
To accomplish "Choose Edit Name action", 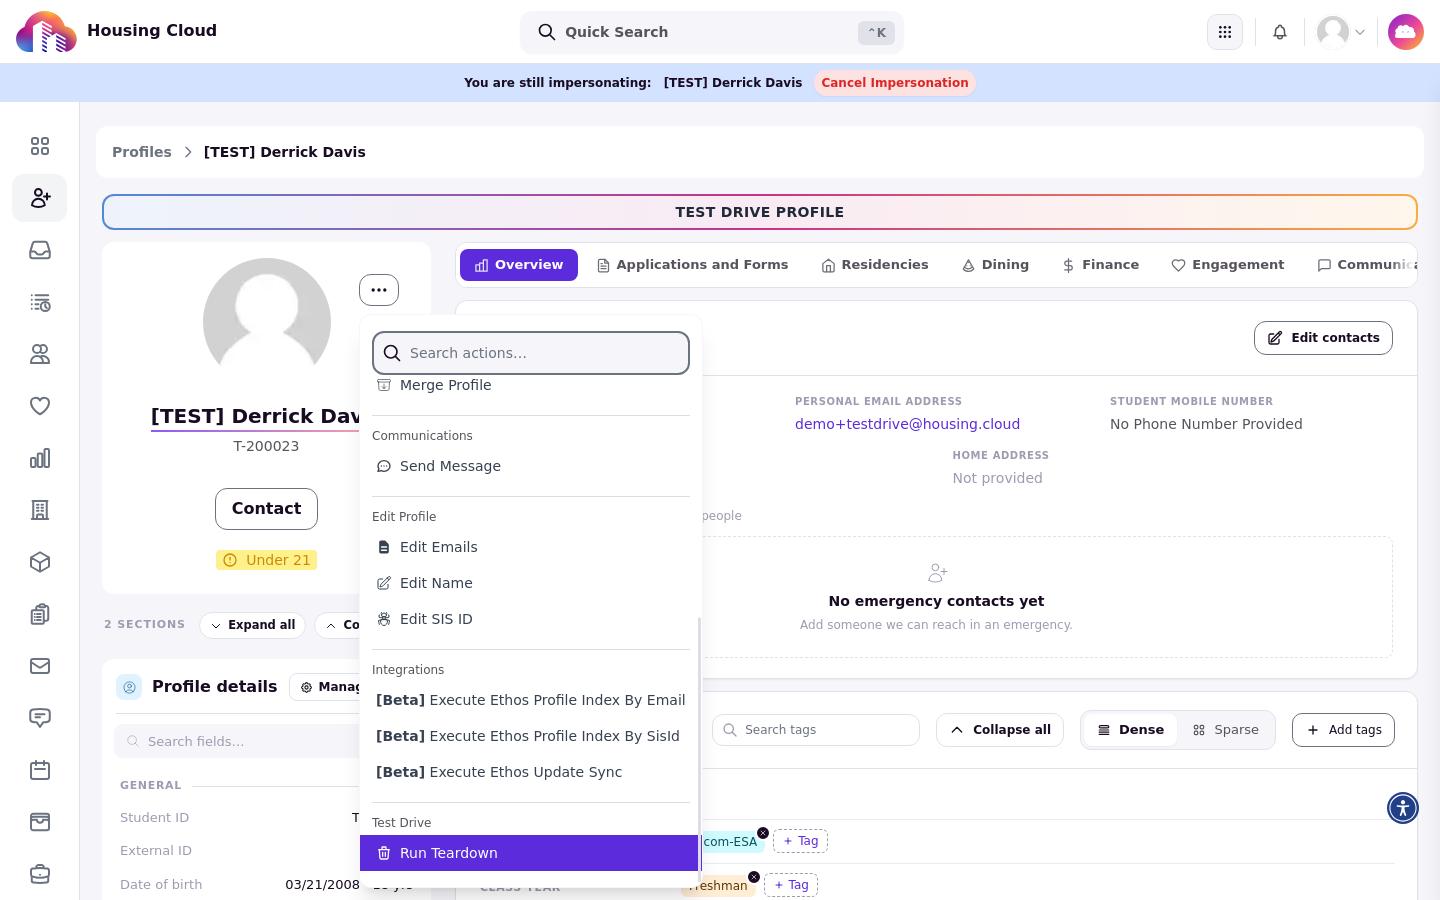I will pyautogui.click(x=531, y=583).
